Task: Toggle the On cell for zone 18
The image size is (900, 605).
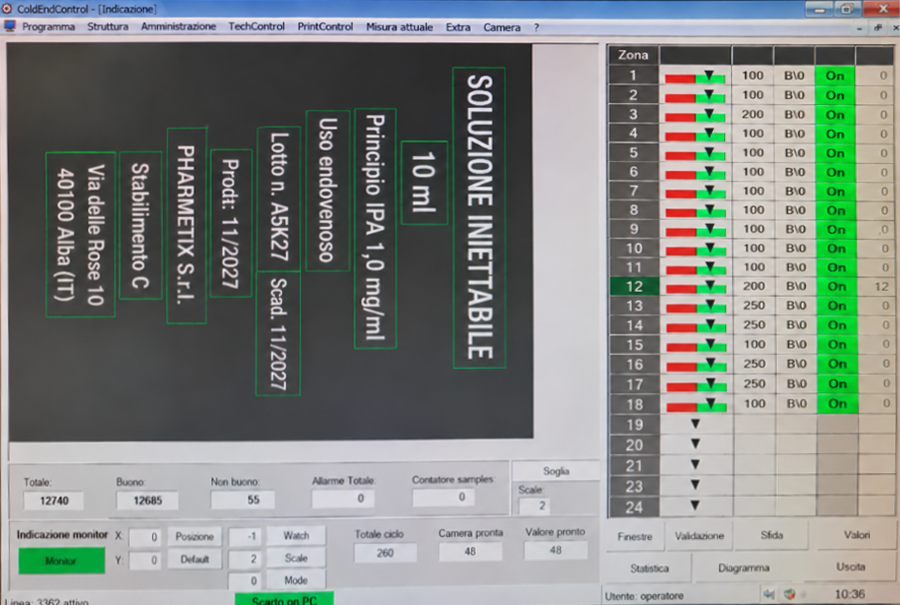Action: click(837, 404)
